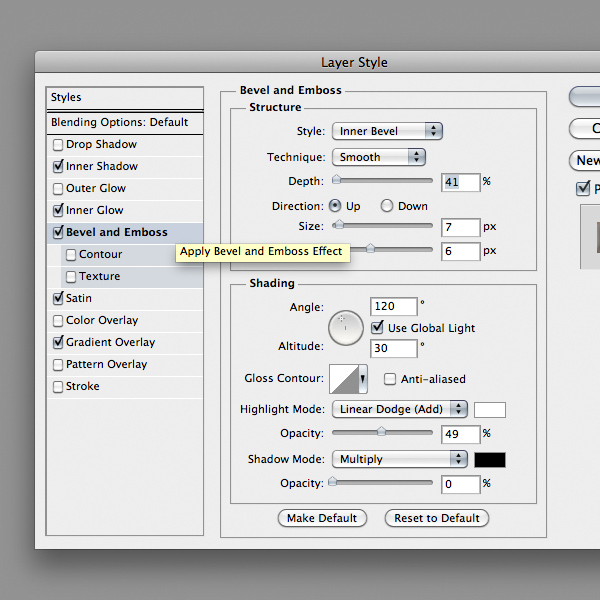The height and width of the screenshot is (600, 600).
Task: Select the Stroke settings row
Action: (125, 387)
